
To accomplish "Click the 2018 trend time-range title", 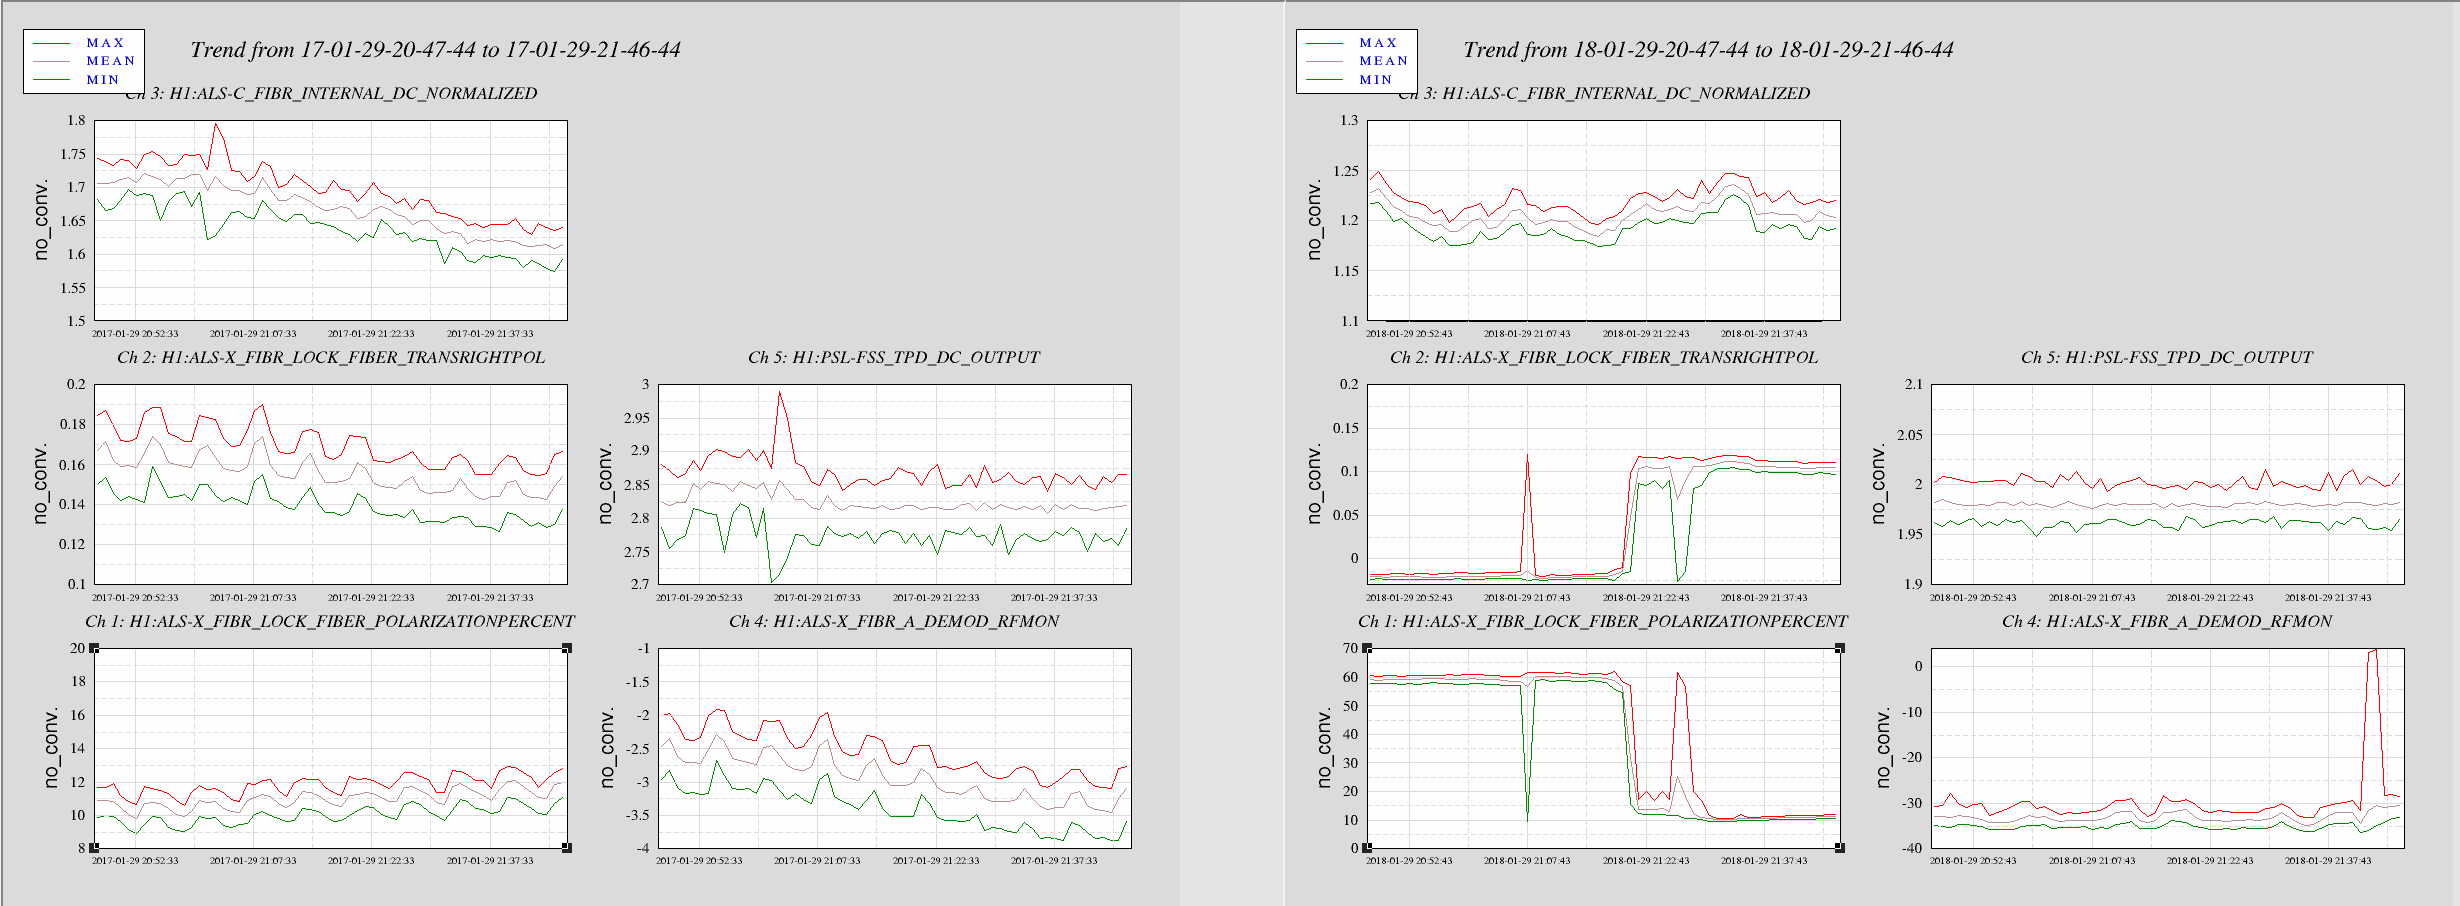I will point(1708,50).
